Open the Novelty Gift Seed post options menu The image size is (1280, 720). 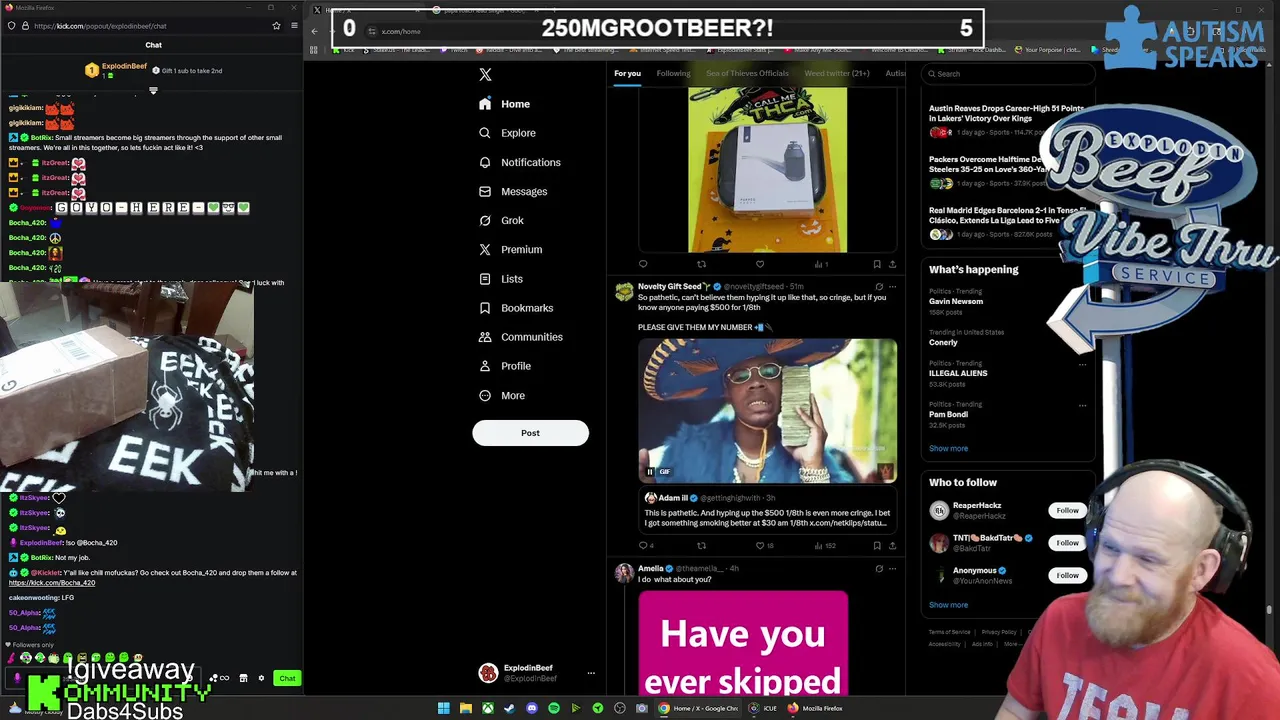[892, 287]
